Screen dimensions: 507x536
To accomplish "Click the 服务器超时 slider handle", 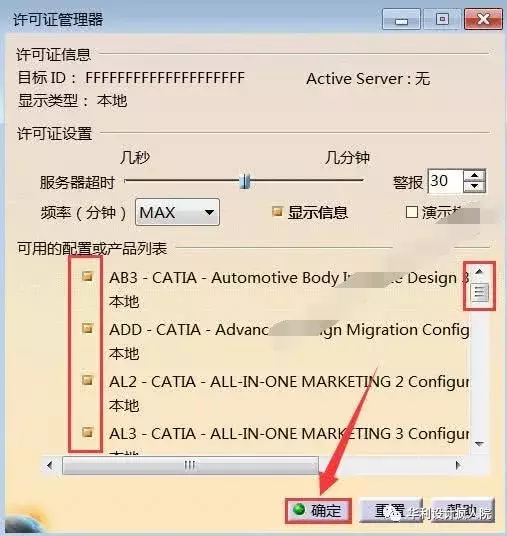I will pyautogui.click(x=245, y=181).
